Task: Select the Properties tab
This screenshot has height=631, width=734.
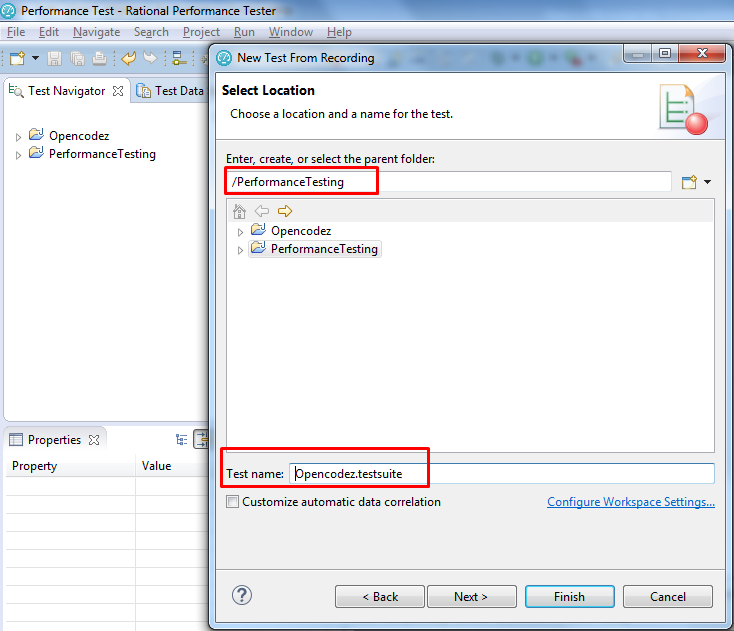Action: click(54, 440)
